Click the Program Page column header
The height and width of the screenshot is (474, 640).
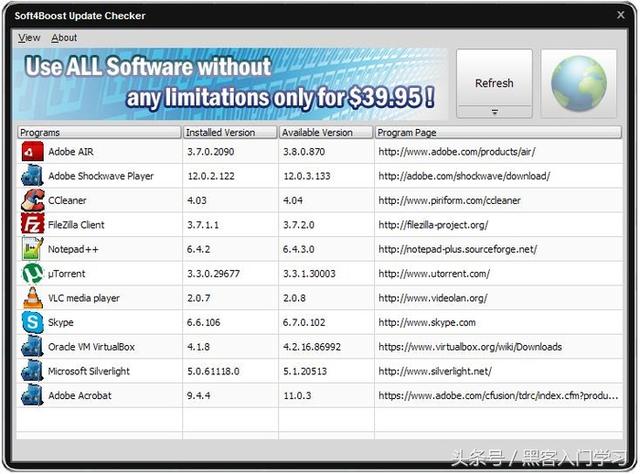point(498,132)
